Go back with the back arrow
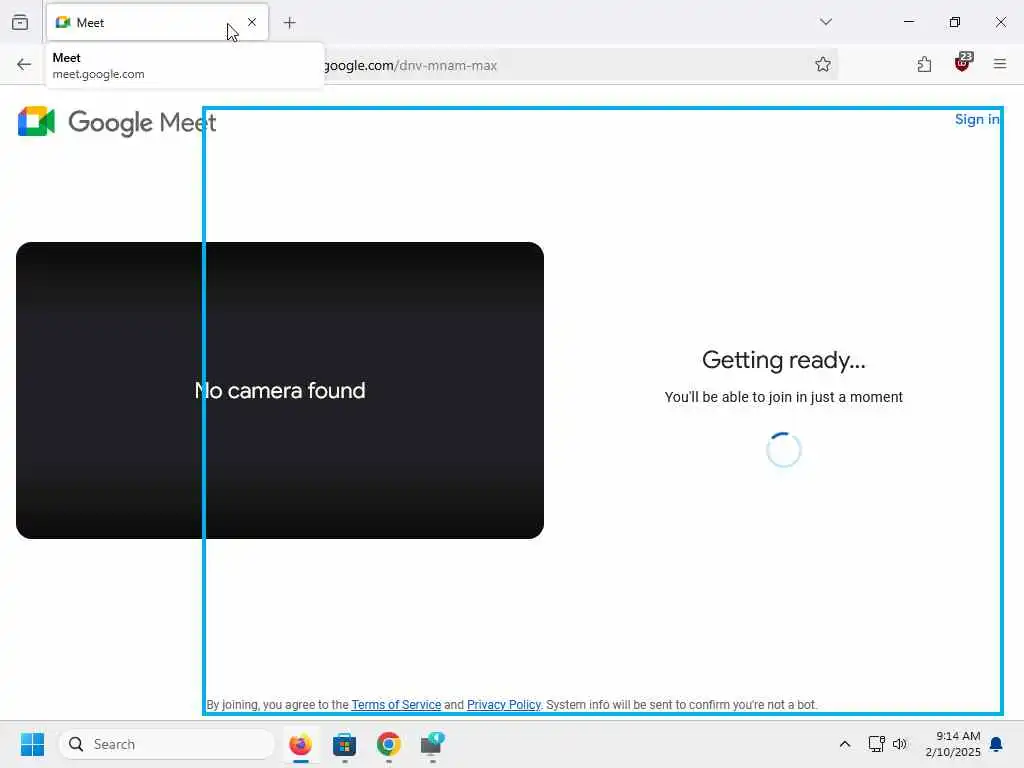 tap(24, 65)
